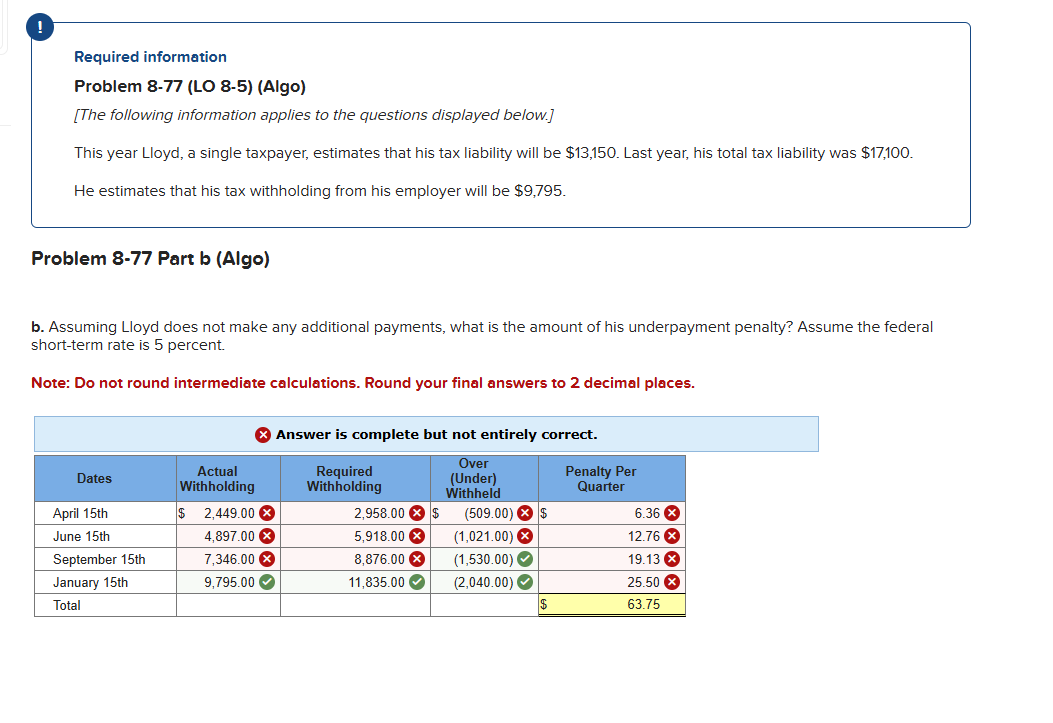Click the September 15th Over (Under) Withheld cell
Viewport: 1053px width, 723px height.
(483, 558)
